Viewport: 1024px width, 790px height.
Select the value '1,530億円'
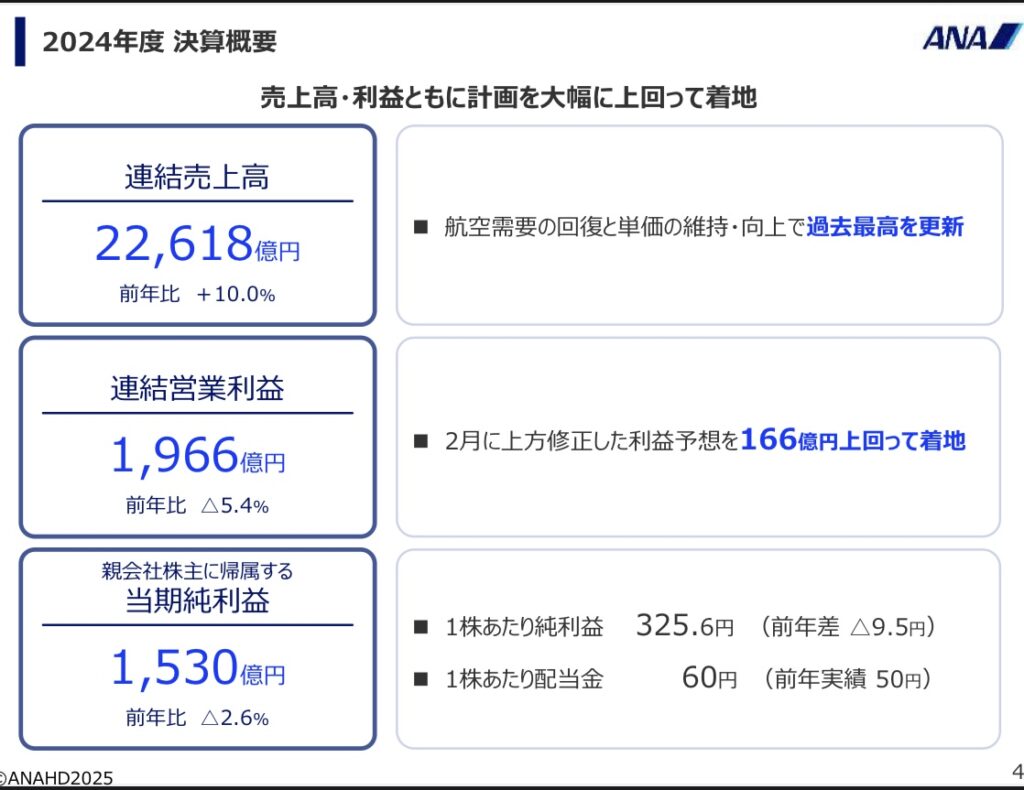point(198,668)
